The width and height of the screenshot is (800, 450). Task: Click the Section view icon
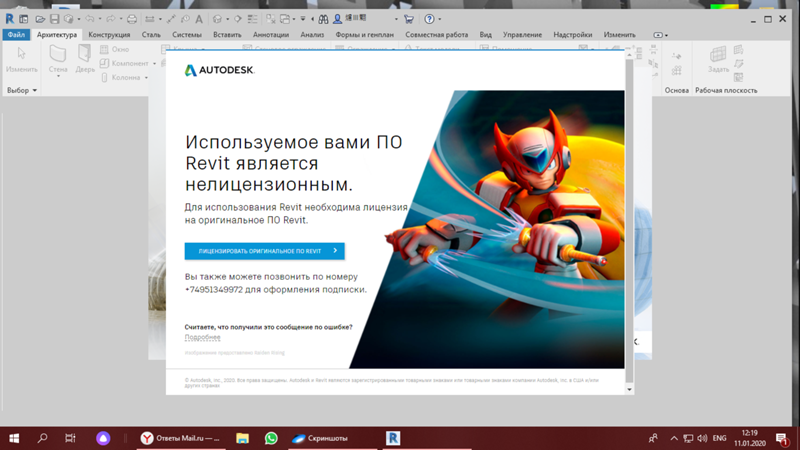click(238, 19)
